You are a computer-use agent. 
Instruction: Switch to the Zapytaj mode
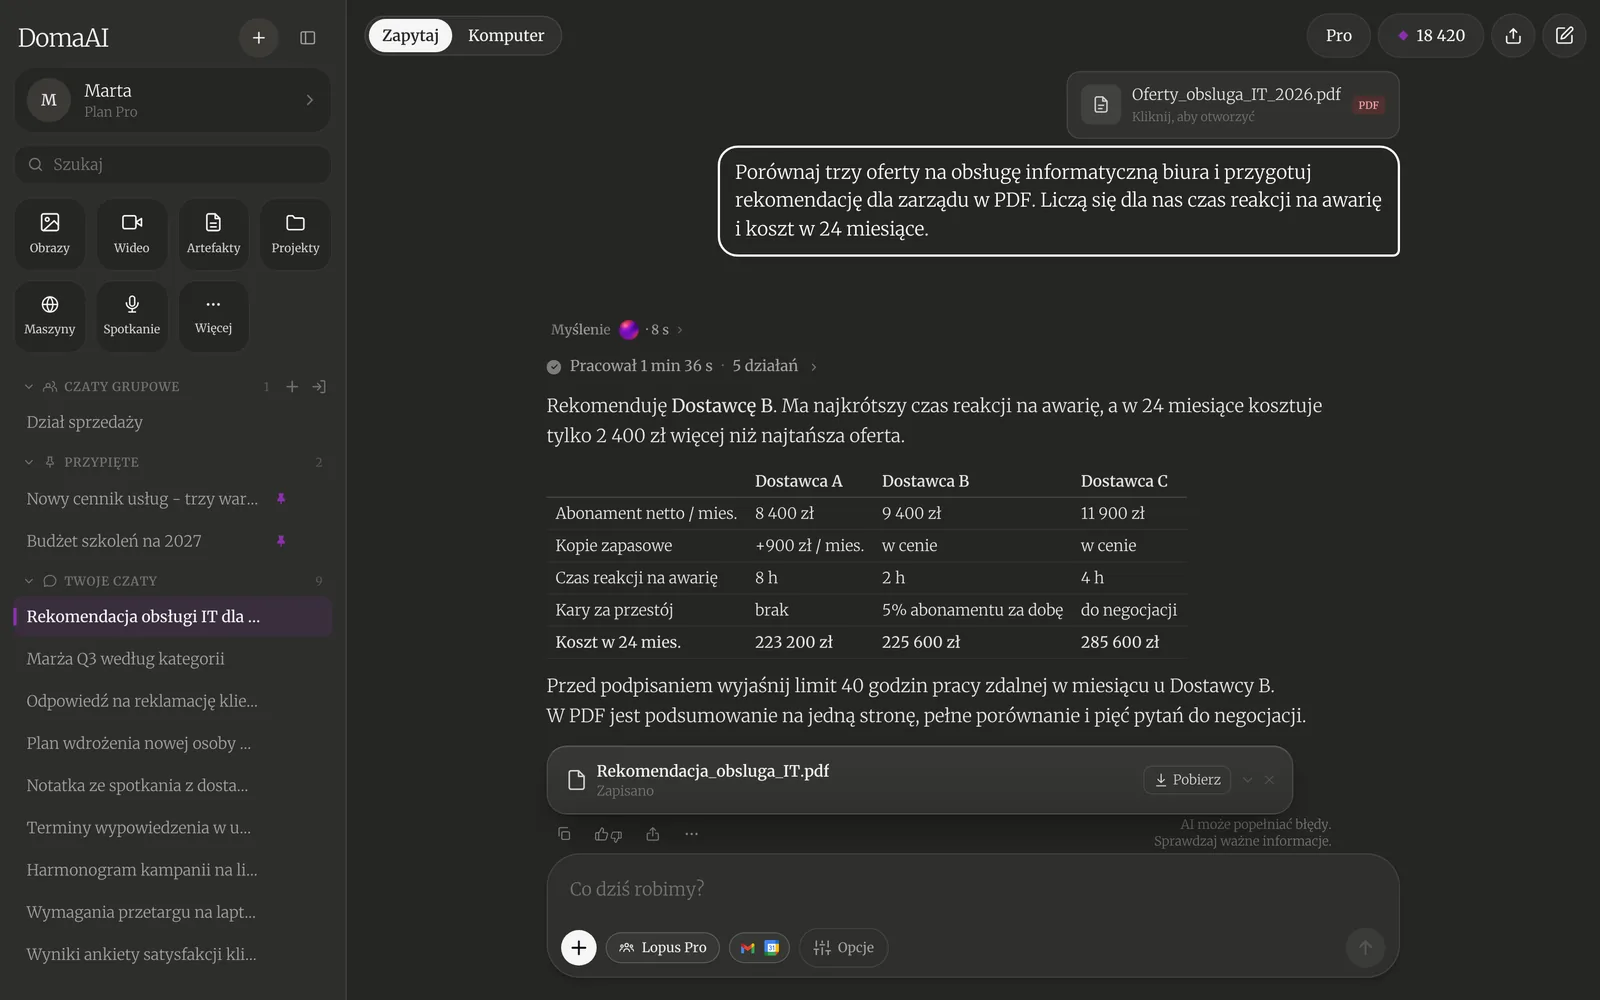coord(410,36)
